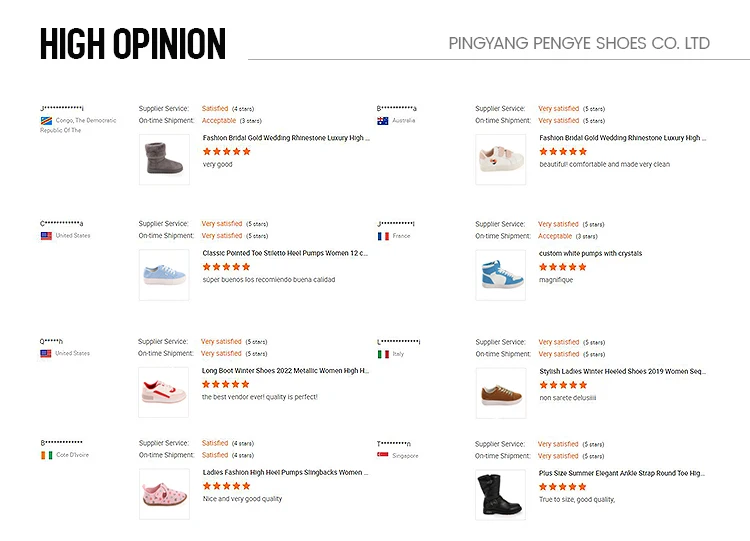Open 'Plus Size Summer Elegant Ankle Strap' link
The width and height of the screenshot is (750, 541).
[622, 472]
